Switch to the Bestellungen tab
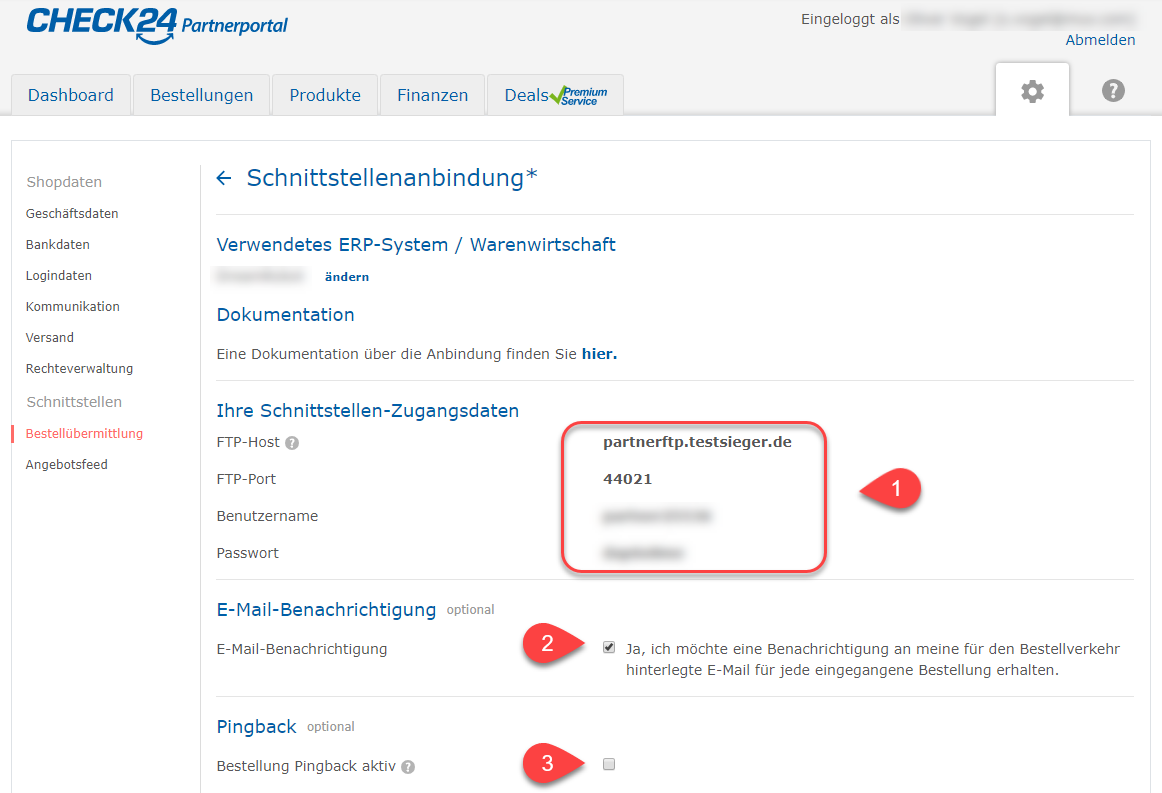Viewport: 1162px width, 793px height. (201, 96)
